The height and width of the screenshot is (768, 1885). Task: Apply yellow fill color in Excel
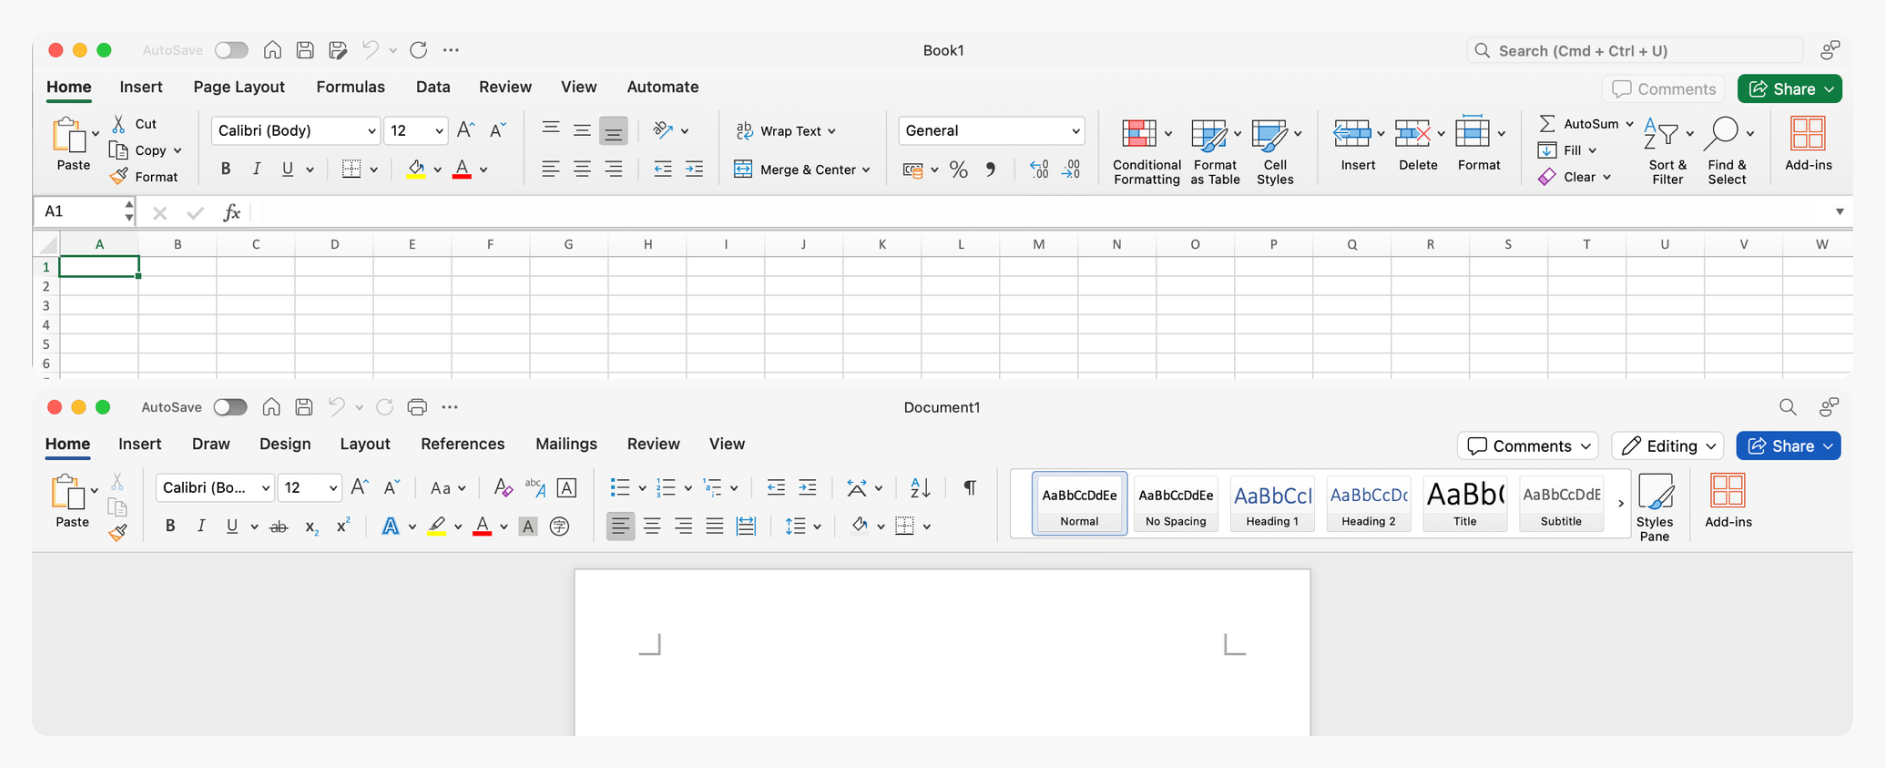click(416, 169)
